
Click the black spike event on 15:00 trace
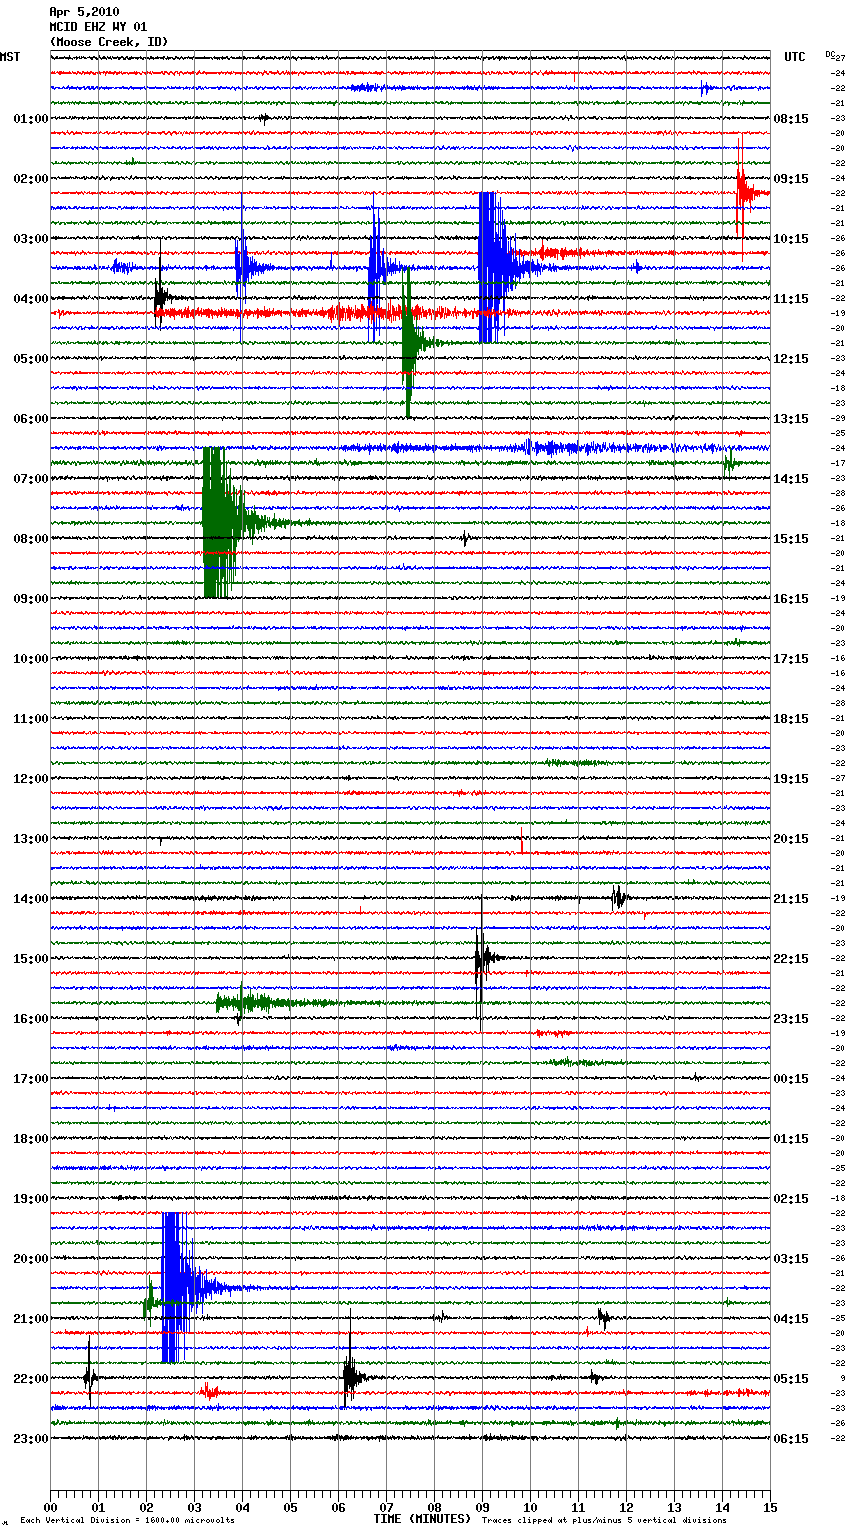[483, 958]
